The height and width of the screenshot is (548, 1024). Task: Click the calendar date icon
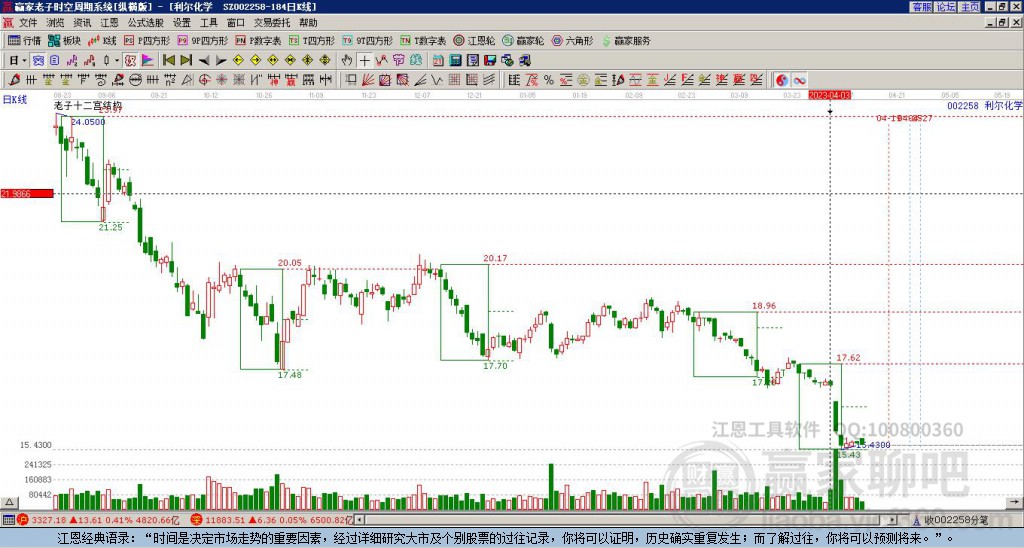coord(438,61)
